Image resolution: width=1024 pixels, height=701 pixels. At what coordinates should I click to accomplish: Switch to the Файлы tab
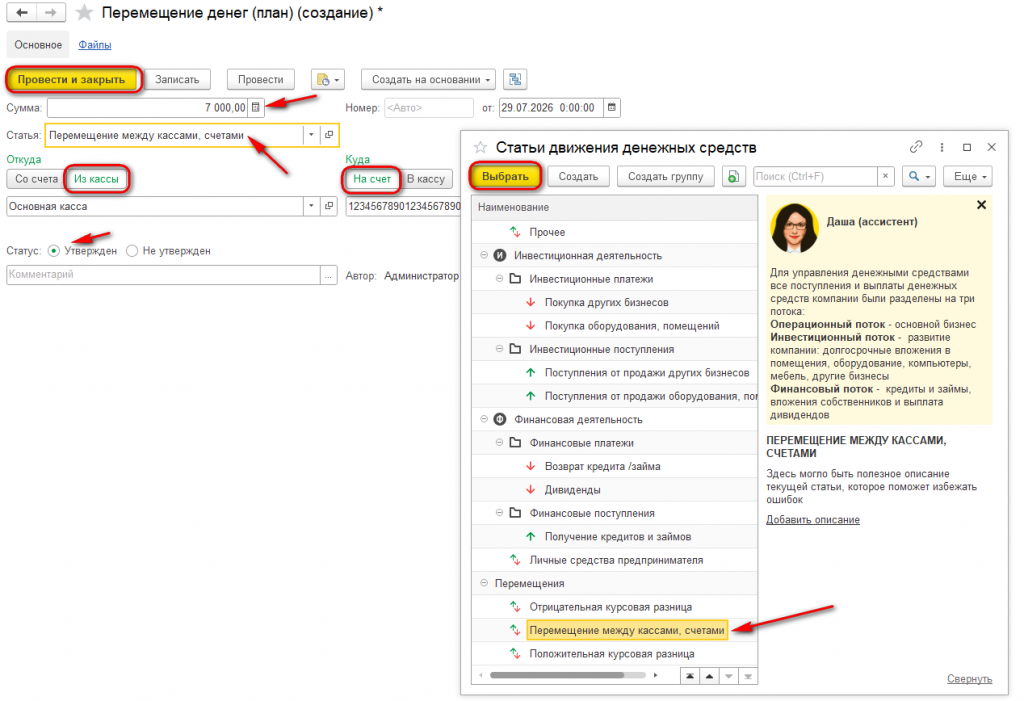click(95, 45)
